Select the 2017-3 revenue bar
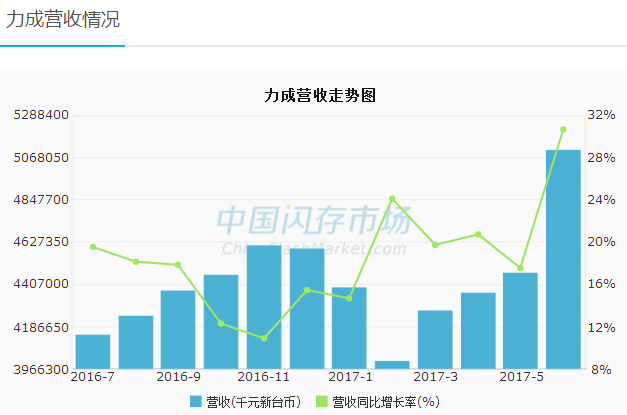The height and width of the screenshot is (415, 627). [435, 339]
